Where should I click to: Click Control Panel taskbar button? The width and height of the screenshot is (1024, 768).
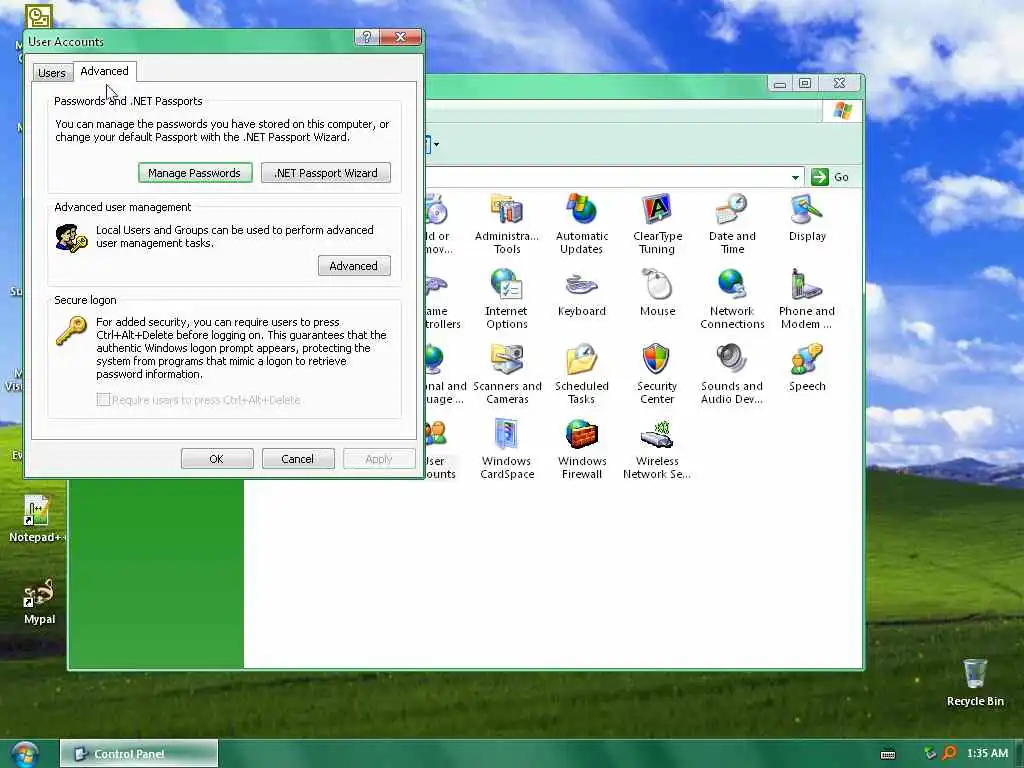click(x=138, y=754)
